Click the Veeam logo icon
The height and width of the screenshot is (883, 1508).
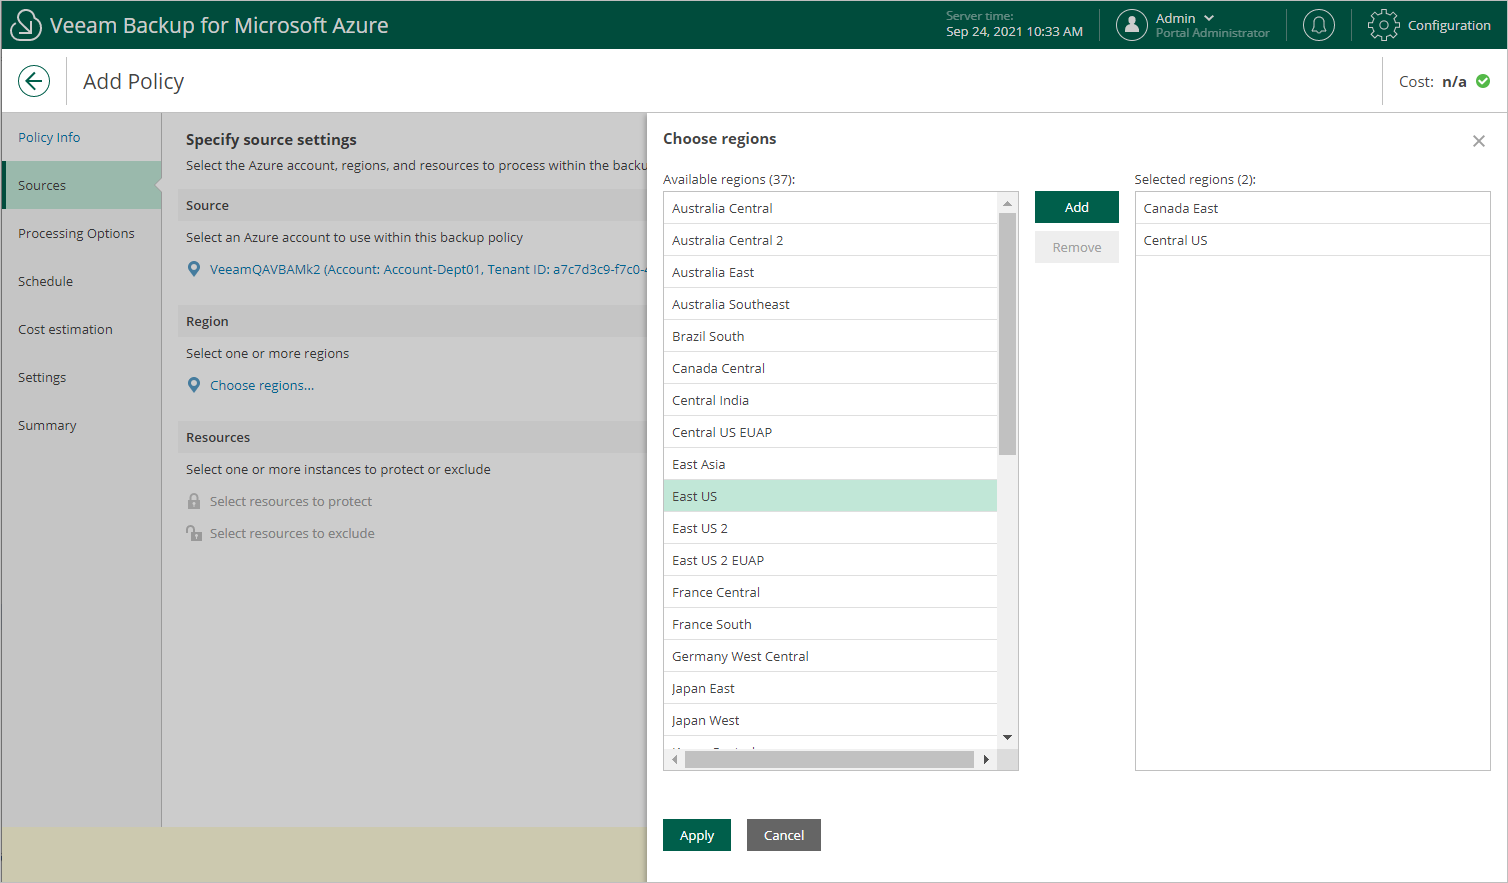25,25
